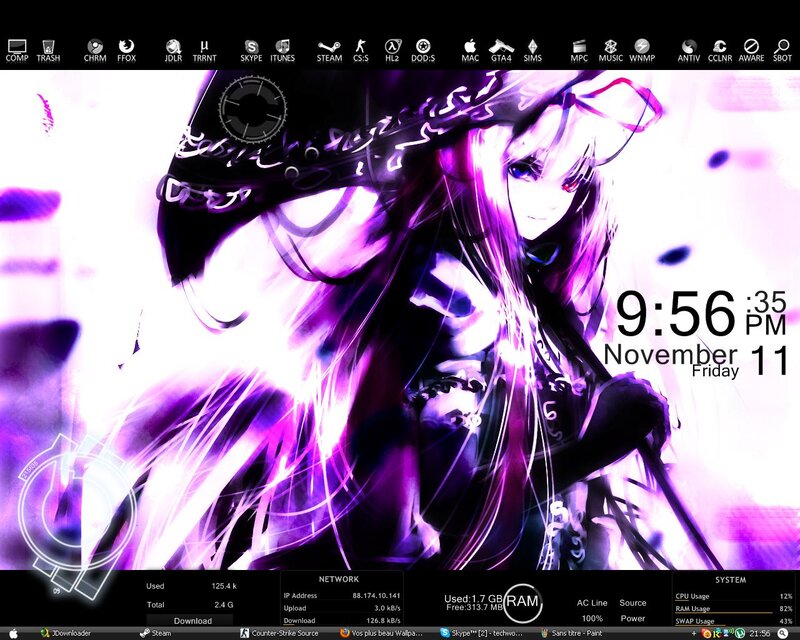The width and height of the screenshot is (800, 640).
Task: Launch CCleaner via CCLNR icon
Action: coord(719,51)
